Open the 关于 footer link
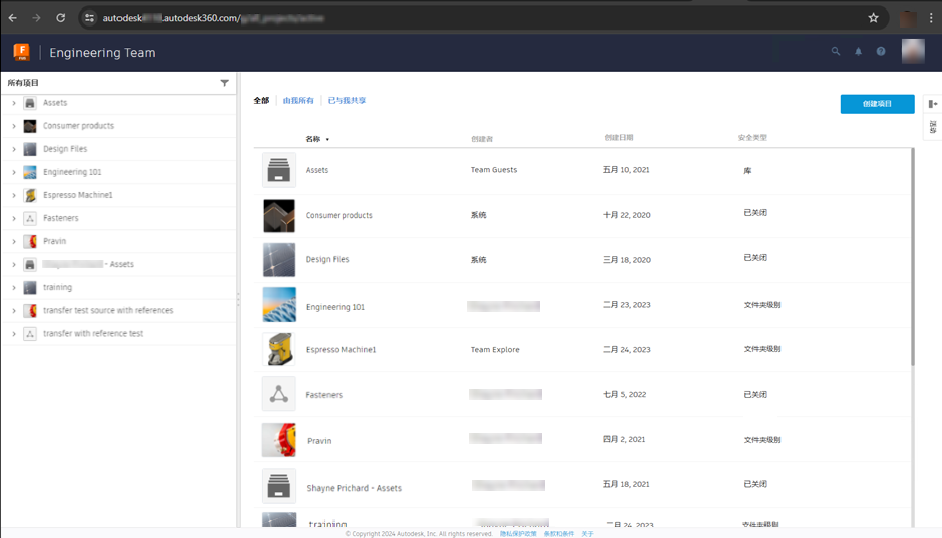The image size is (942, 538). [x=587, y=533]
